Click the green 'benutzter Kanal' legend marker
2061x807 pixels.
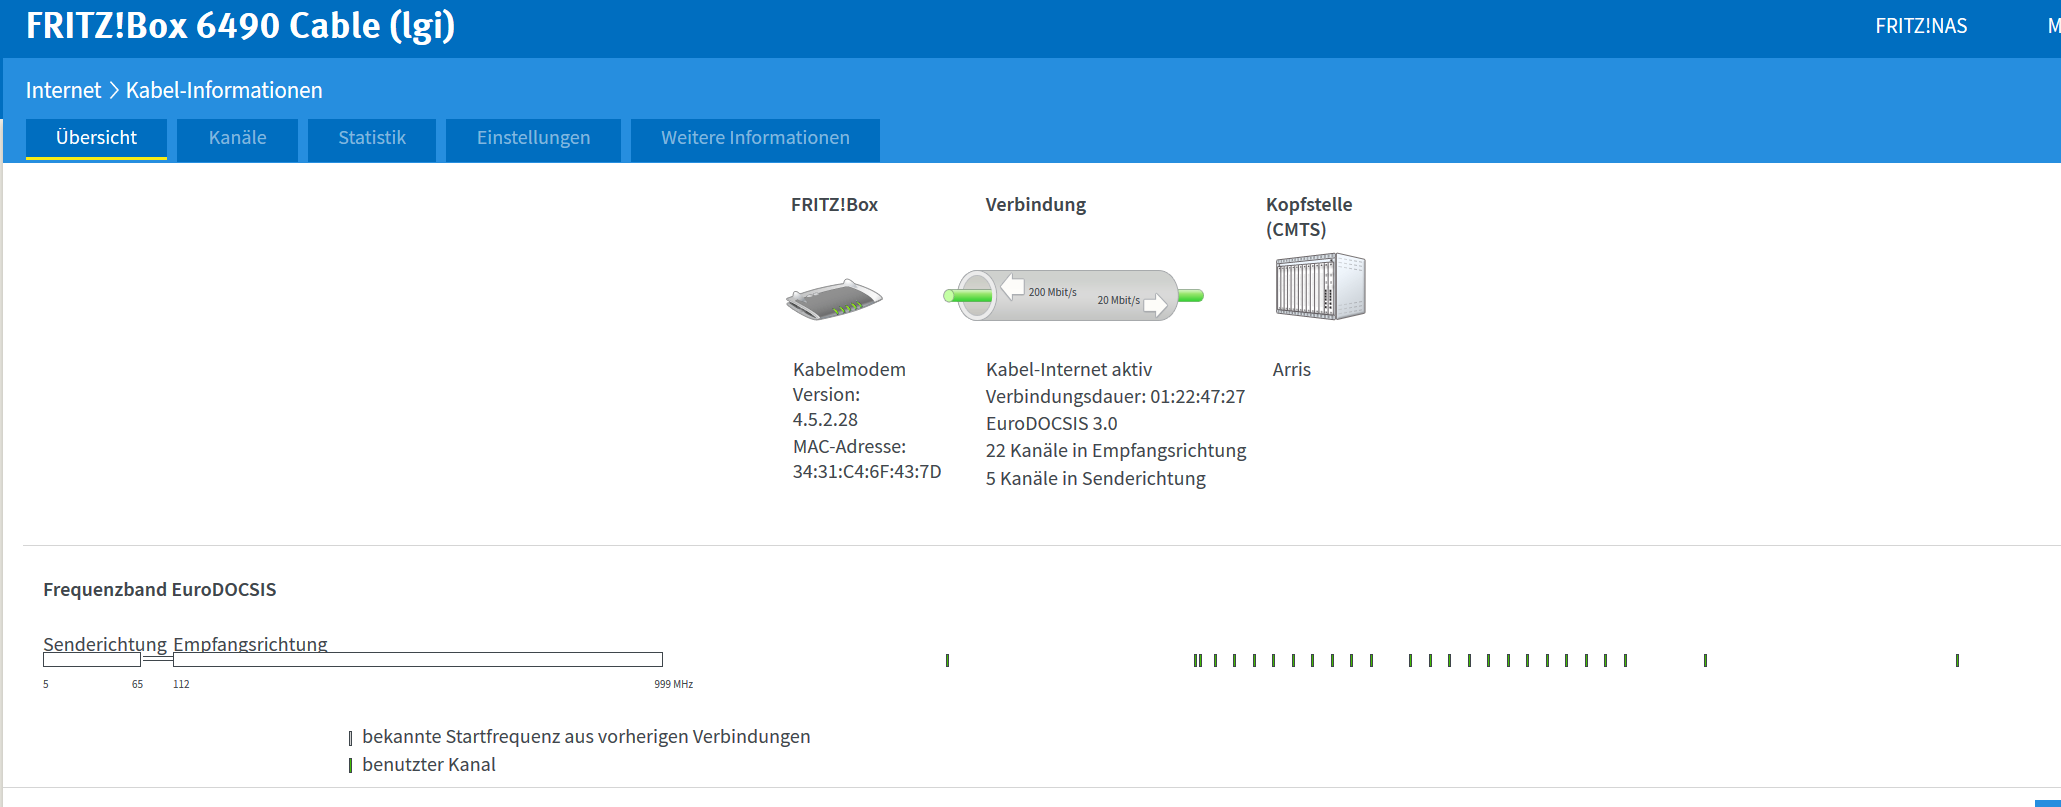click(350, 765)
